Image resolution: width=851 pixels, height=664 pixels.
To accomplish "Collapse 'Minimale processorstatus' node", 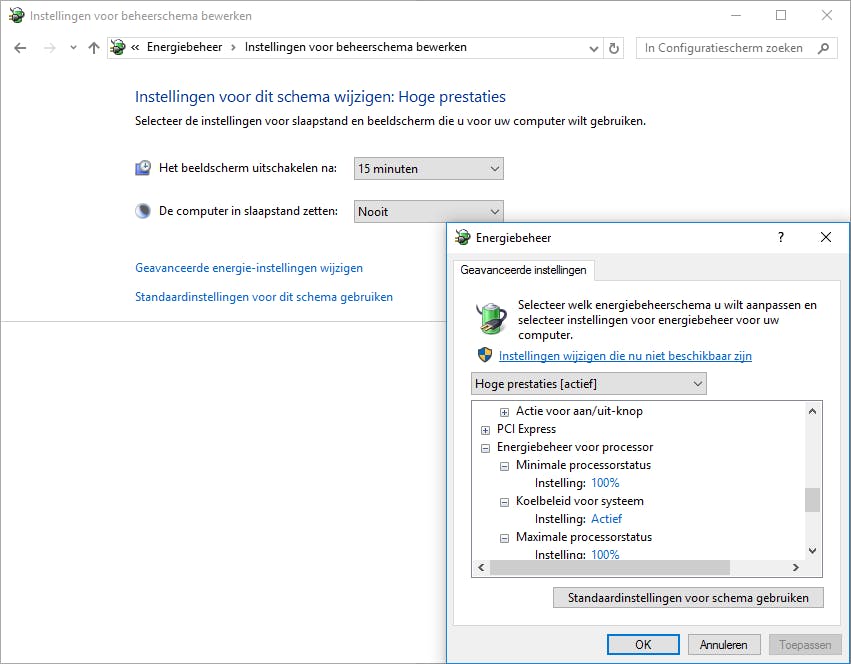I will click(504, 466).
